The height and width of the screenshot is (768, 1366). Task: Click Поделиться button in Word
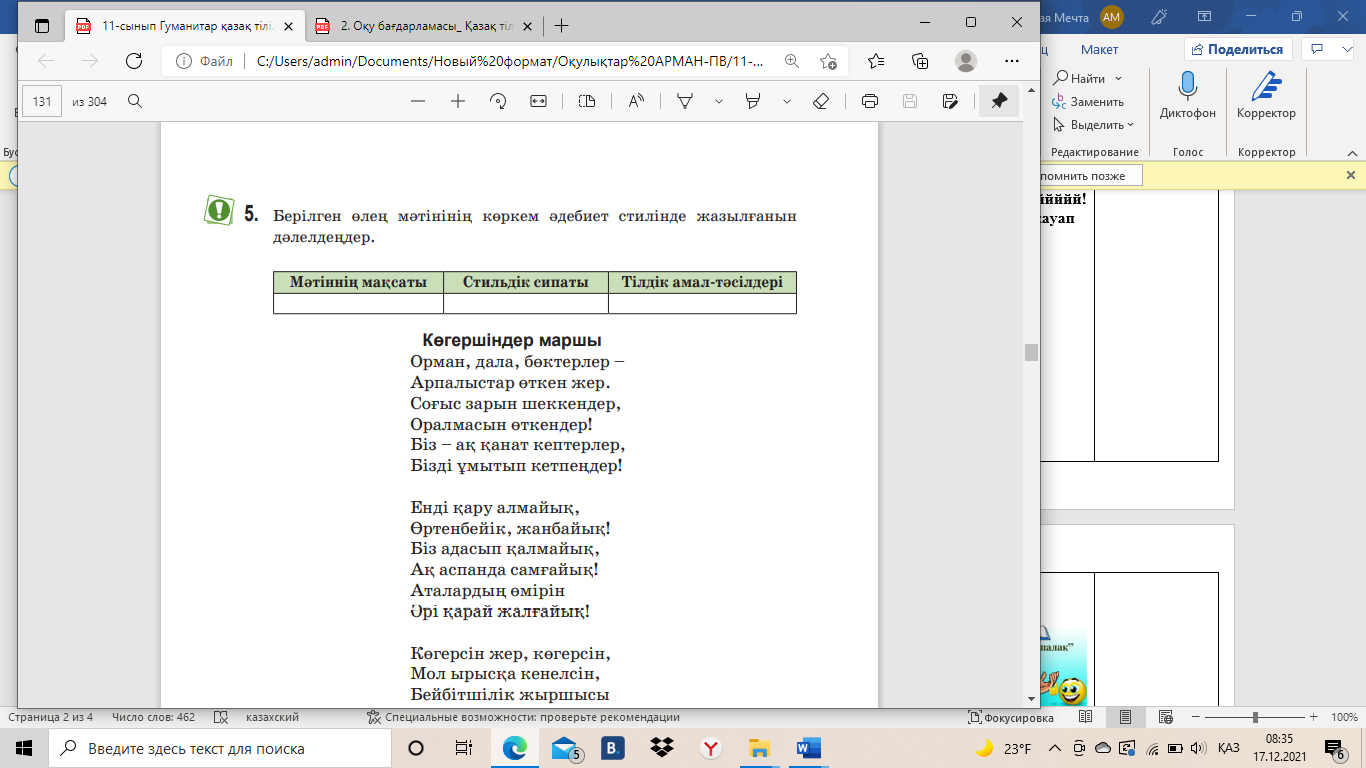1238,49
